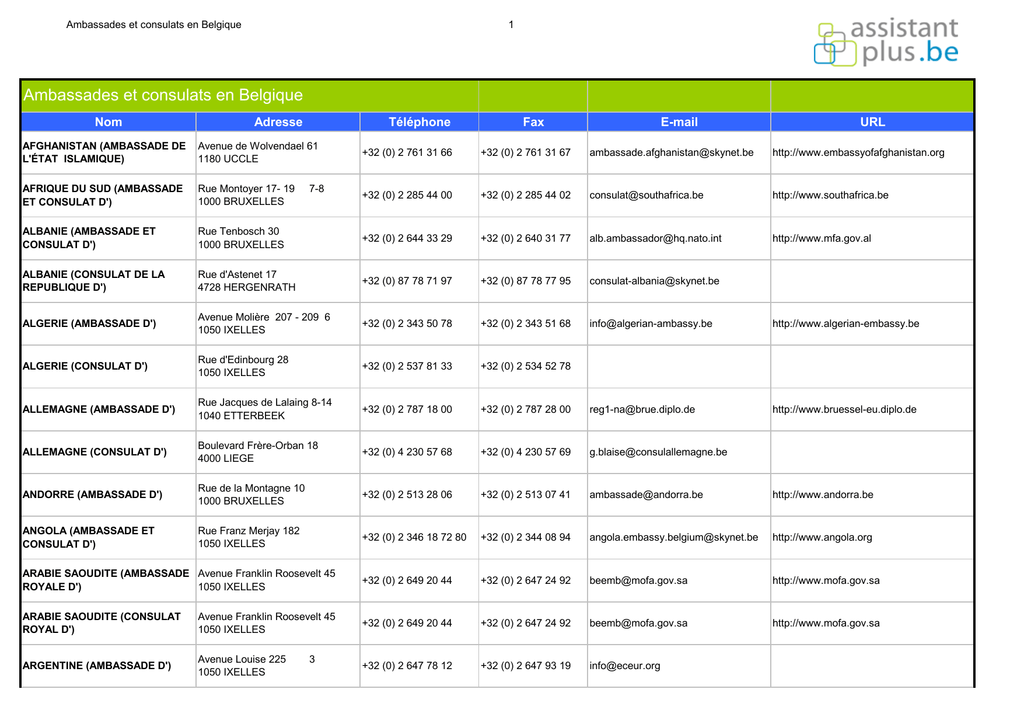Screen dimensions: 1024x724
Task: Click email g.blaise@consulallemagne.be
Action: [x=658, y=452]
